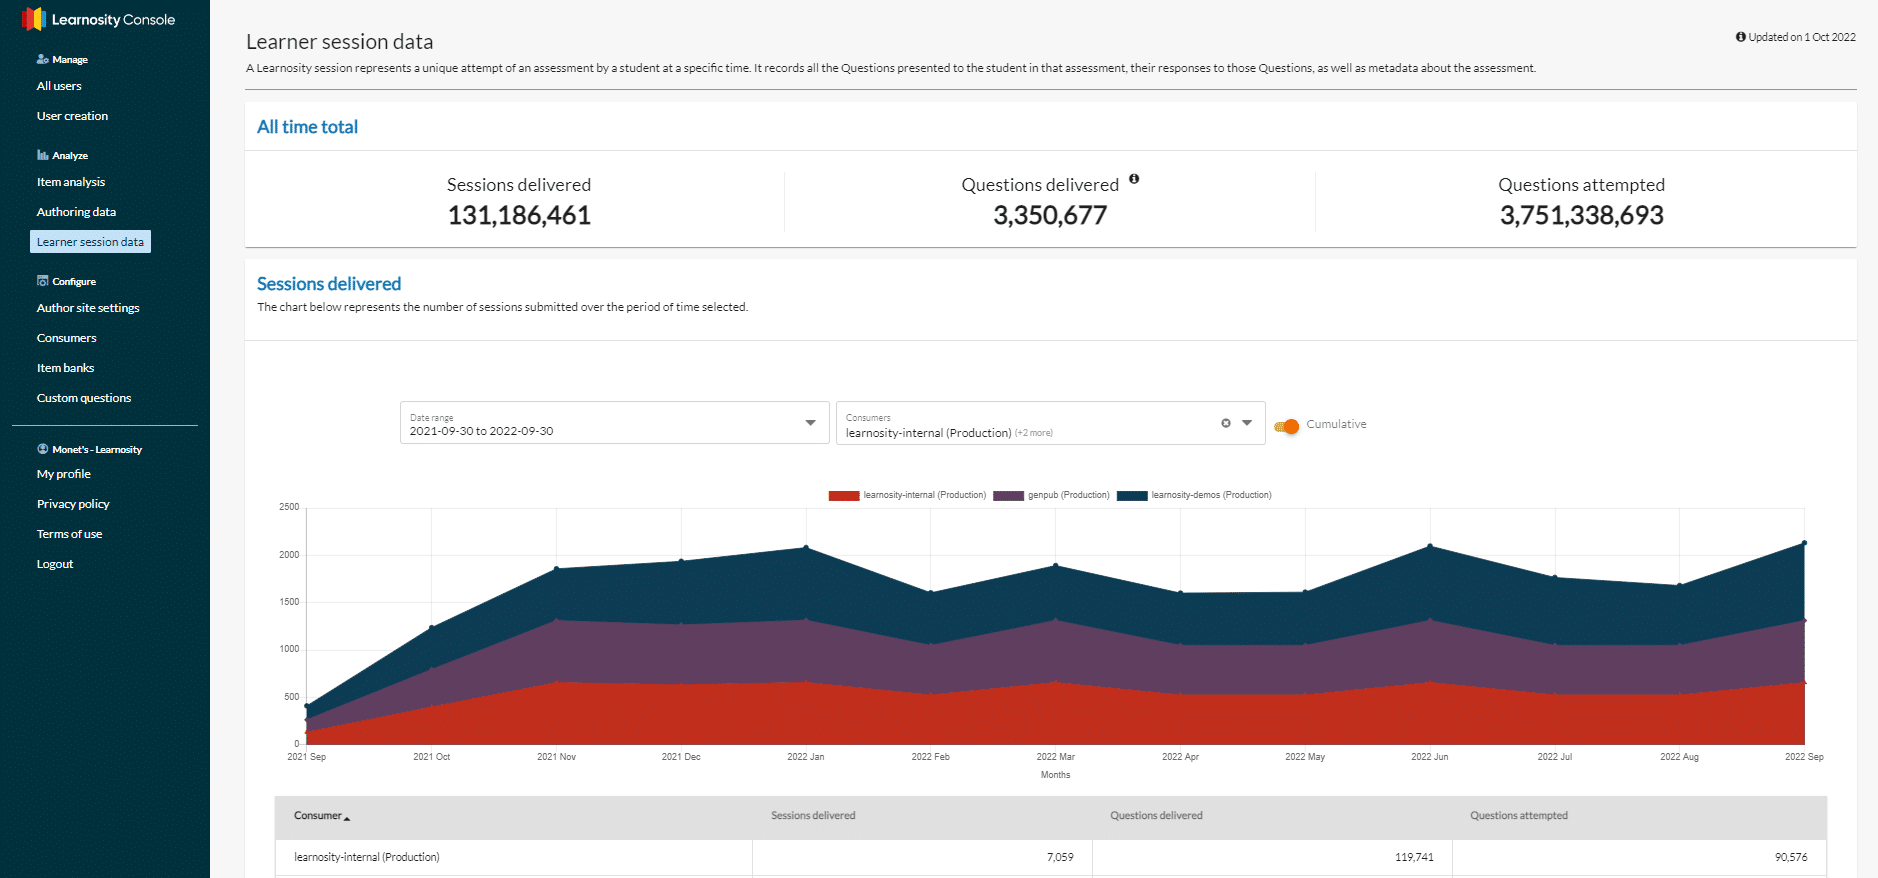
Task: Click the 2022 Sep top data point
Action: [x=1804, y=543]
